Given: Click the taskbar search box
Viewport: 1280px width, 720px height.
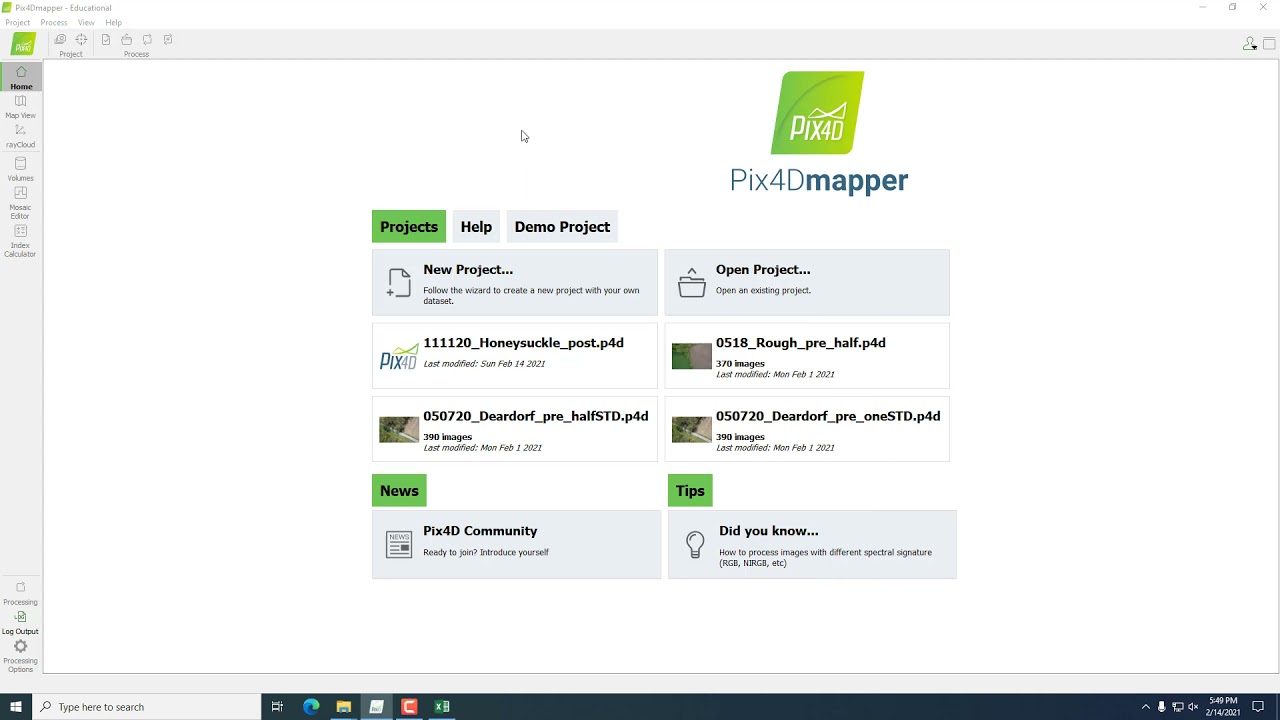Looking at the screenshot, I should 147,707.
